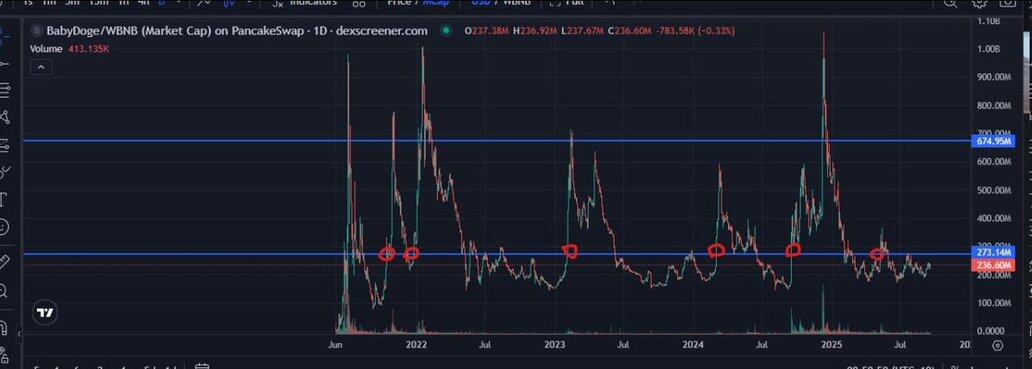
Task: Click the BabyDoge/WBNB chart title
Action: (x=236, y=30)
